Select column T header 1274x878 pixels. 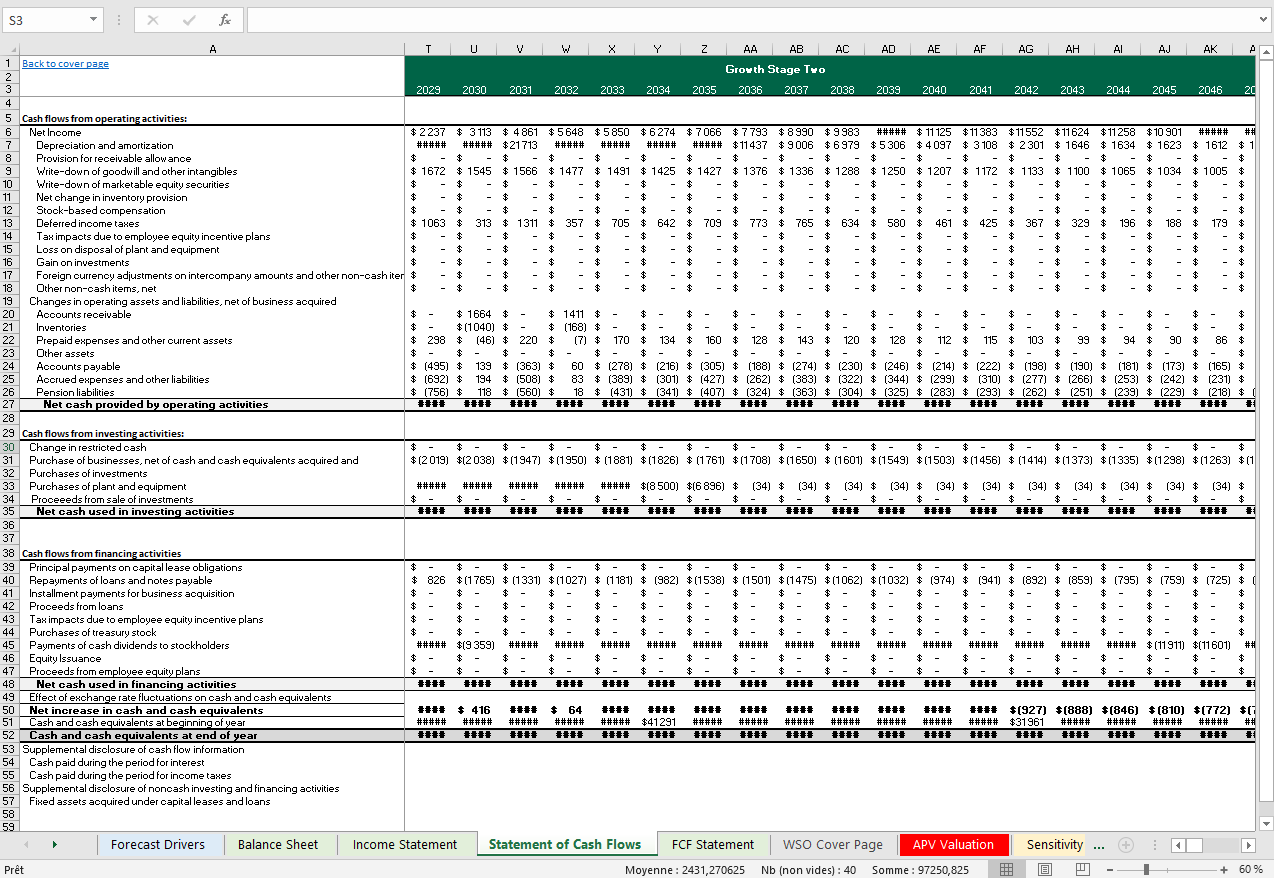[x=428, y=49]
